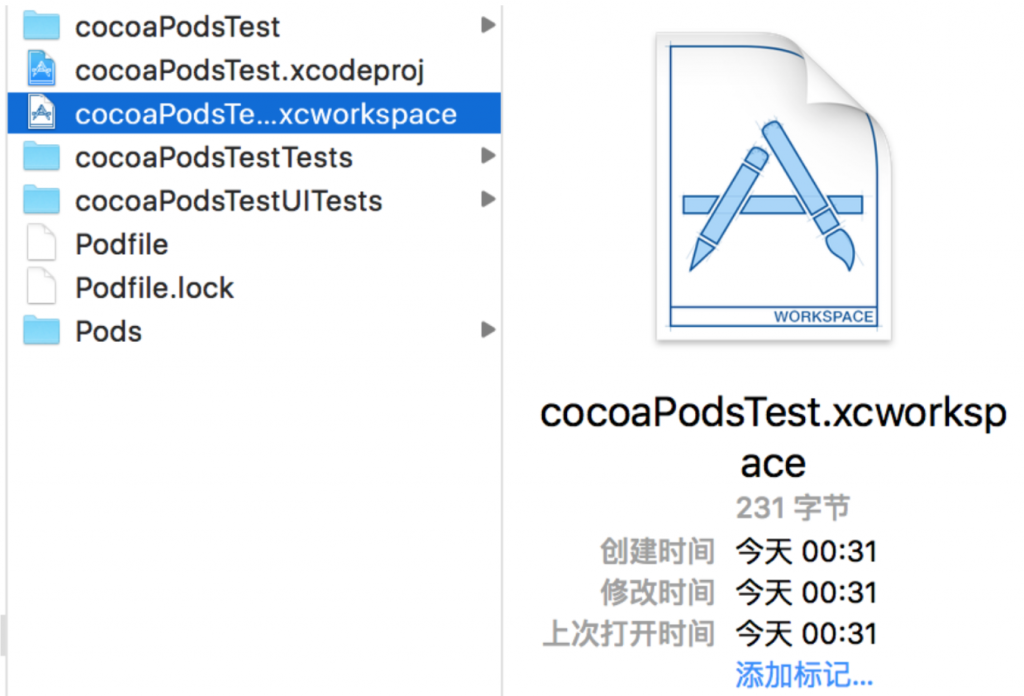This screenshot has width=1024, height=696.
Task: Click the column divider beside preview pane
Action: (502, 450)
